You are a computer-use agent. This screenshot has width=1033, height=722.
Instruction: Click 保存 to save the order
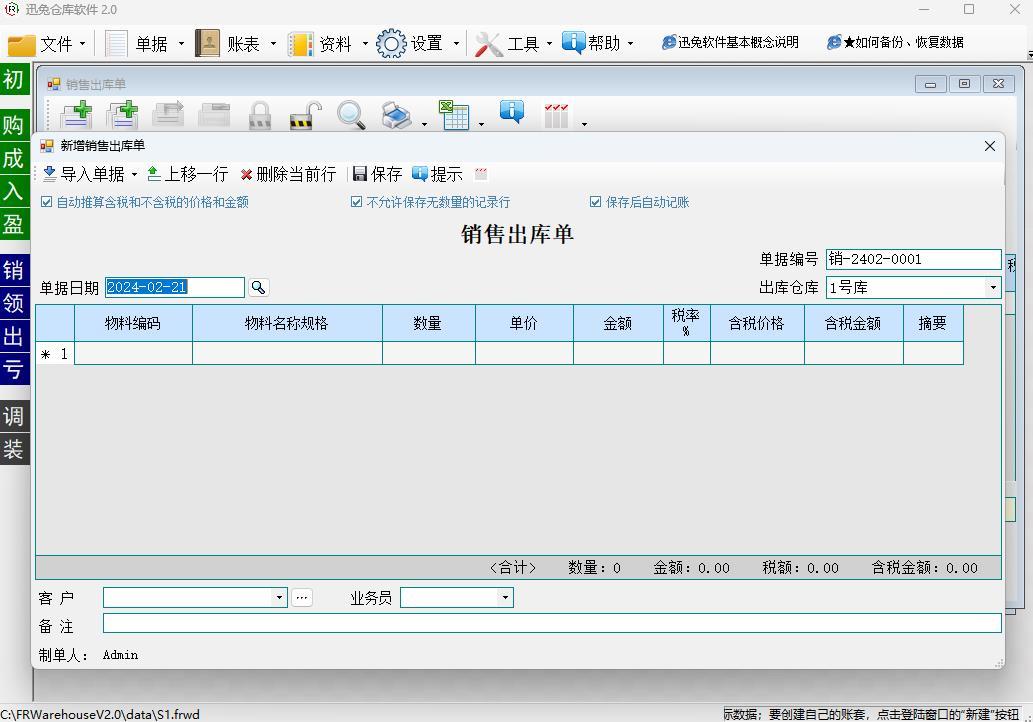pyautogui.click(x=378, y=174)
